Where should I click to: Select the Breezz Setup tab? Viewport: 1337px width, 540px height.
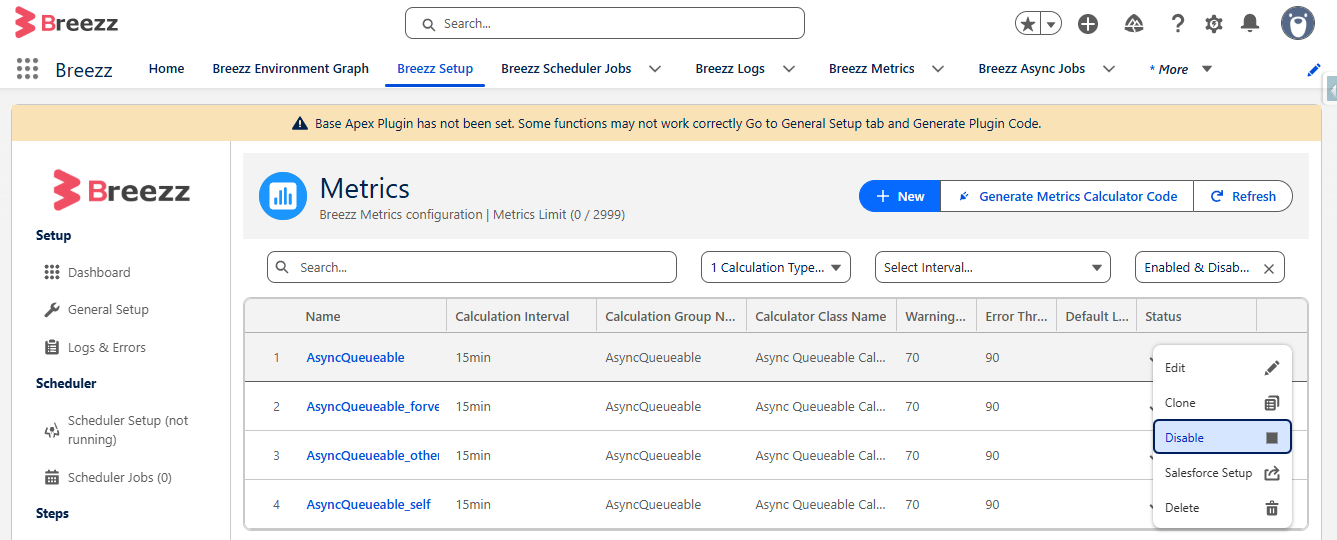(x=435, y=69)
